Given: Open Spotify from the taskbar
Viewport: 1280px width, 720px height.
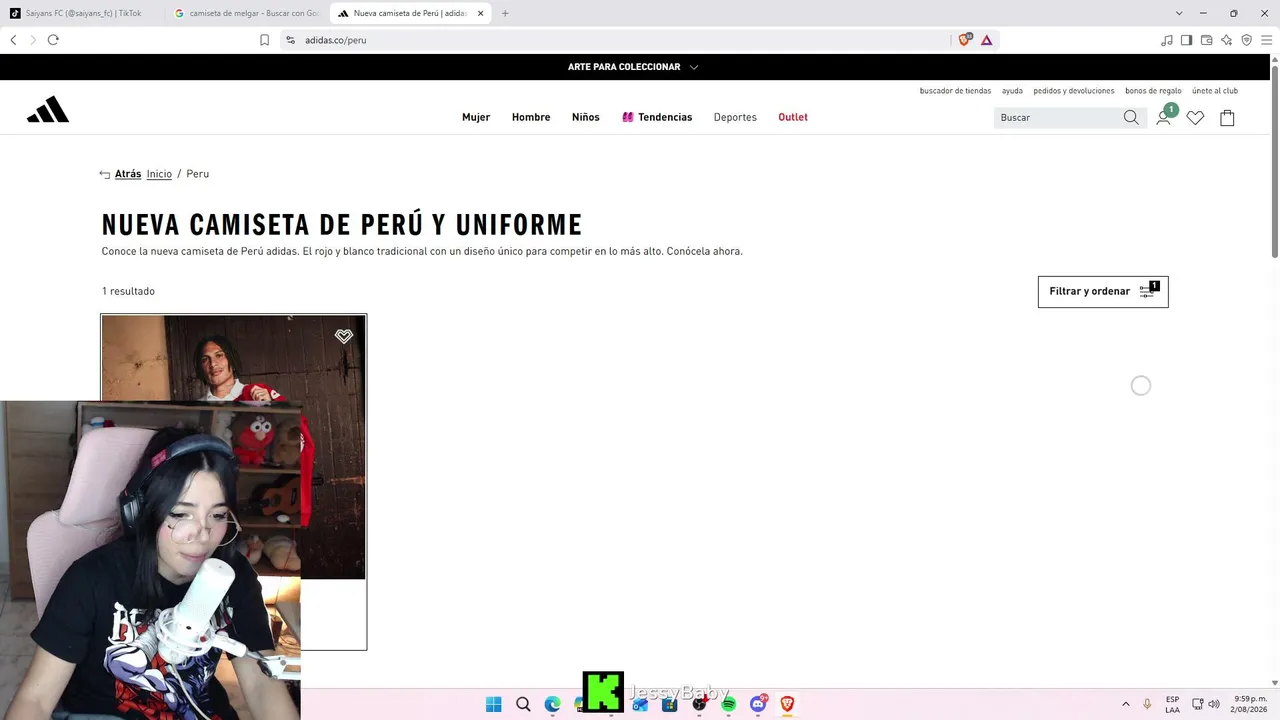Looking at the screenshot, I should (x=729, y=704).
